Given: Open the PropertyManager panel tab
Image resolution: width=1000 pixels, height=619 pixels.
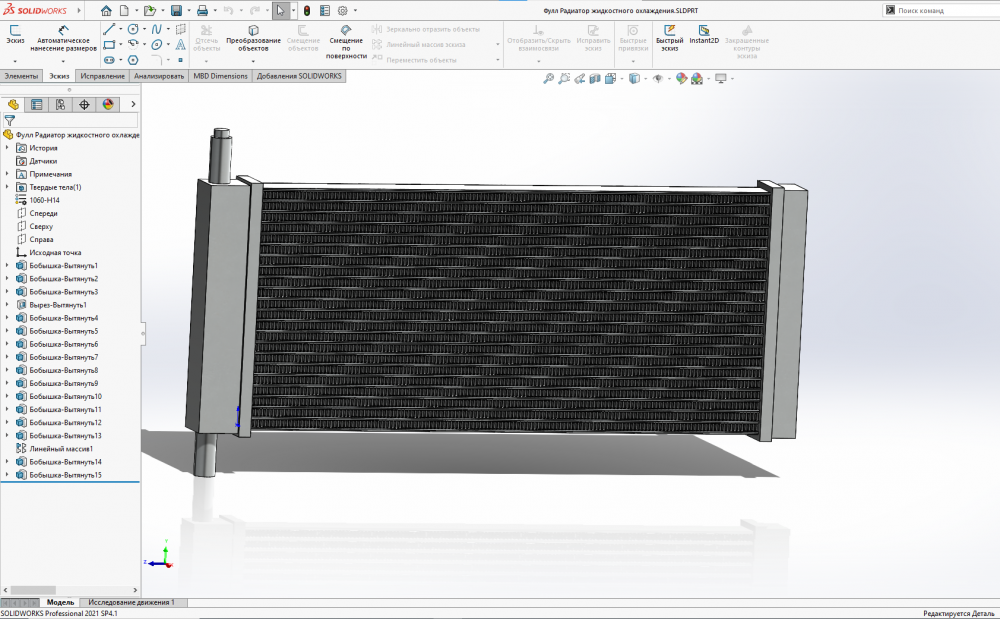Looking at the screenshot, I should (x=37, y=104).
